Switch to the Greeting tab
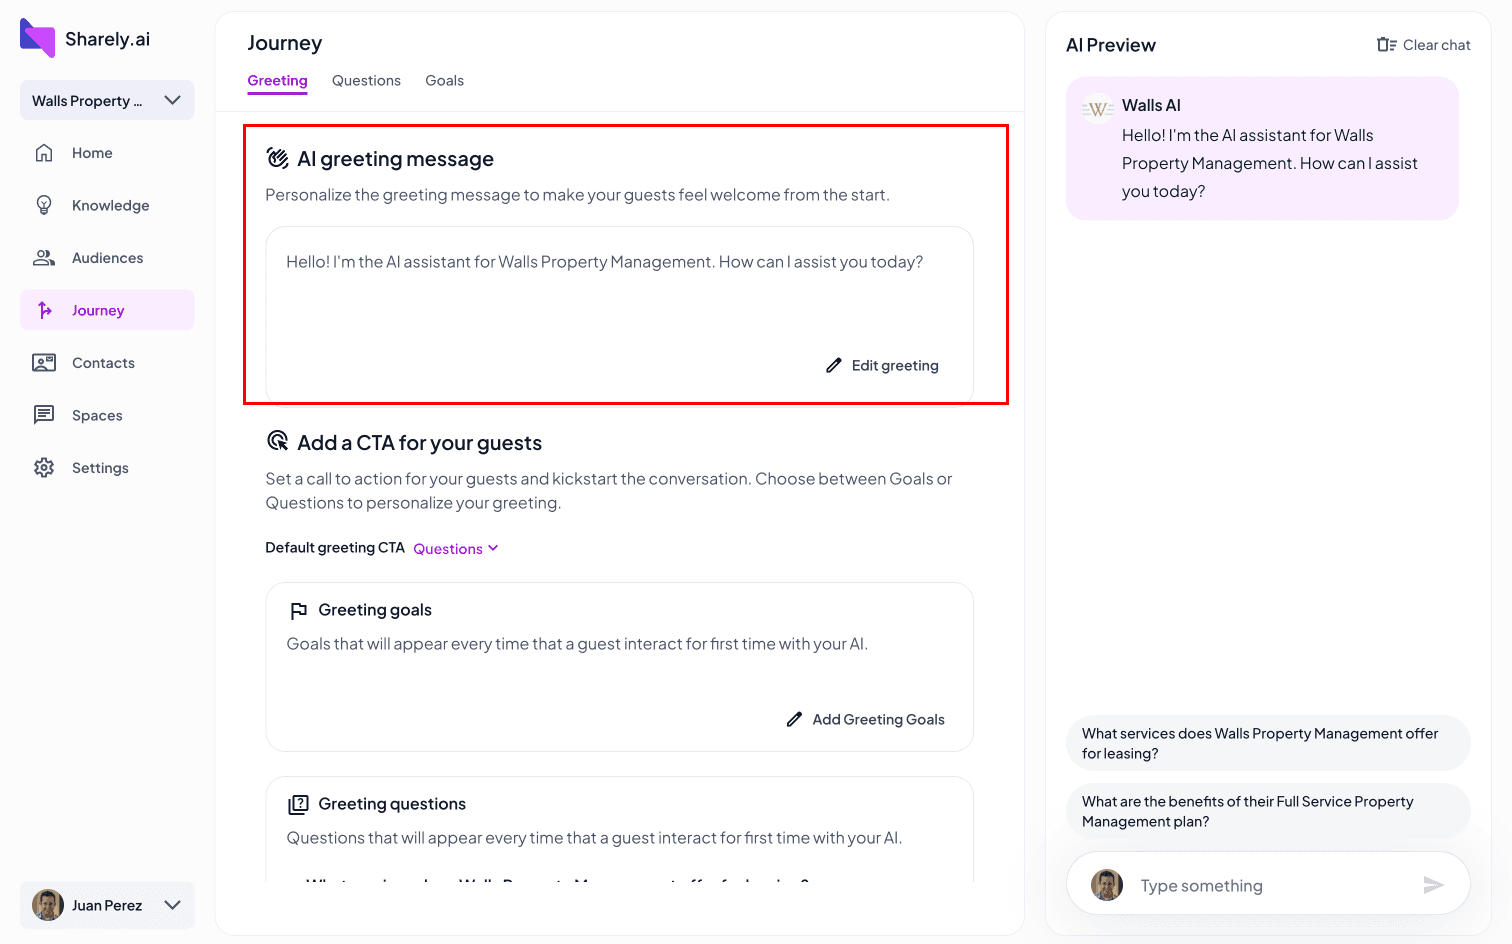 [x=277, y=80]
